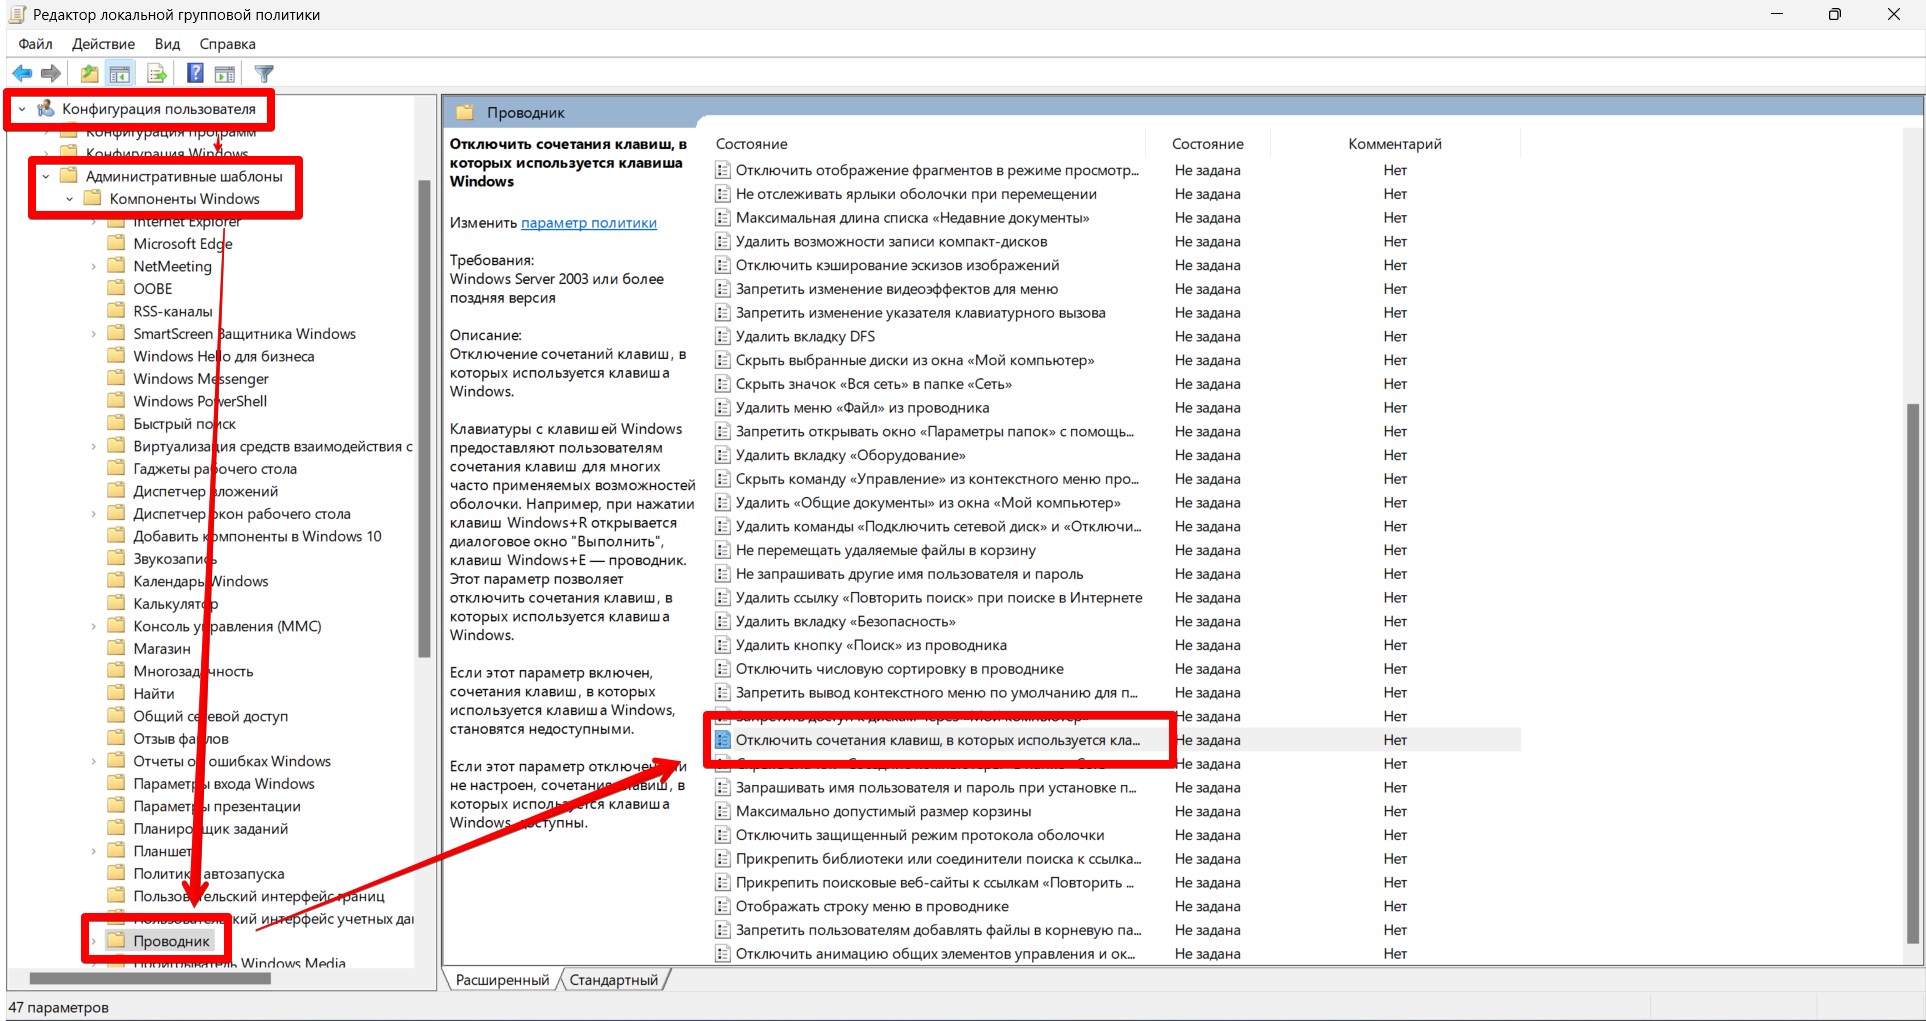Click the policy list vertical scrollbar
1926x1021 pixels.
[1912, 672]
